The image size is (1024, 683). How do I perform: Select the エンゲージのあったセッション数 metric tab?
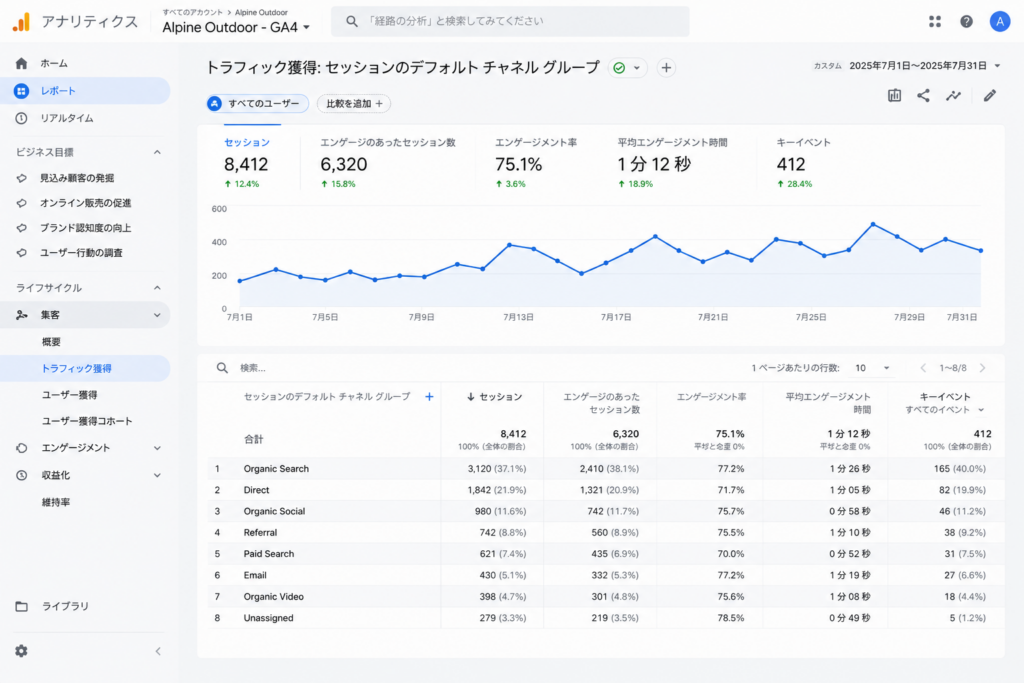[388, 162]
